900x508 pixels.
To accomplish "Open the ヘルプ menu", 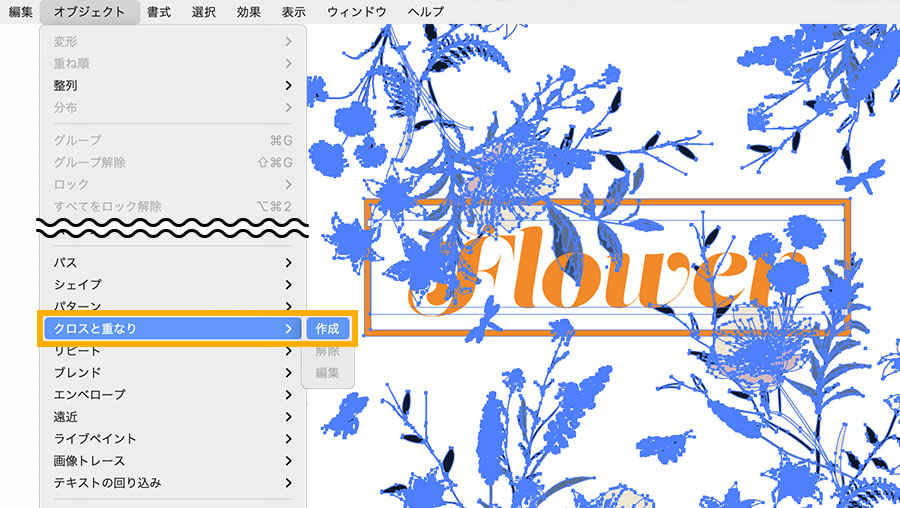I will click(426, 11).
